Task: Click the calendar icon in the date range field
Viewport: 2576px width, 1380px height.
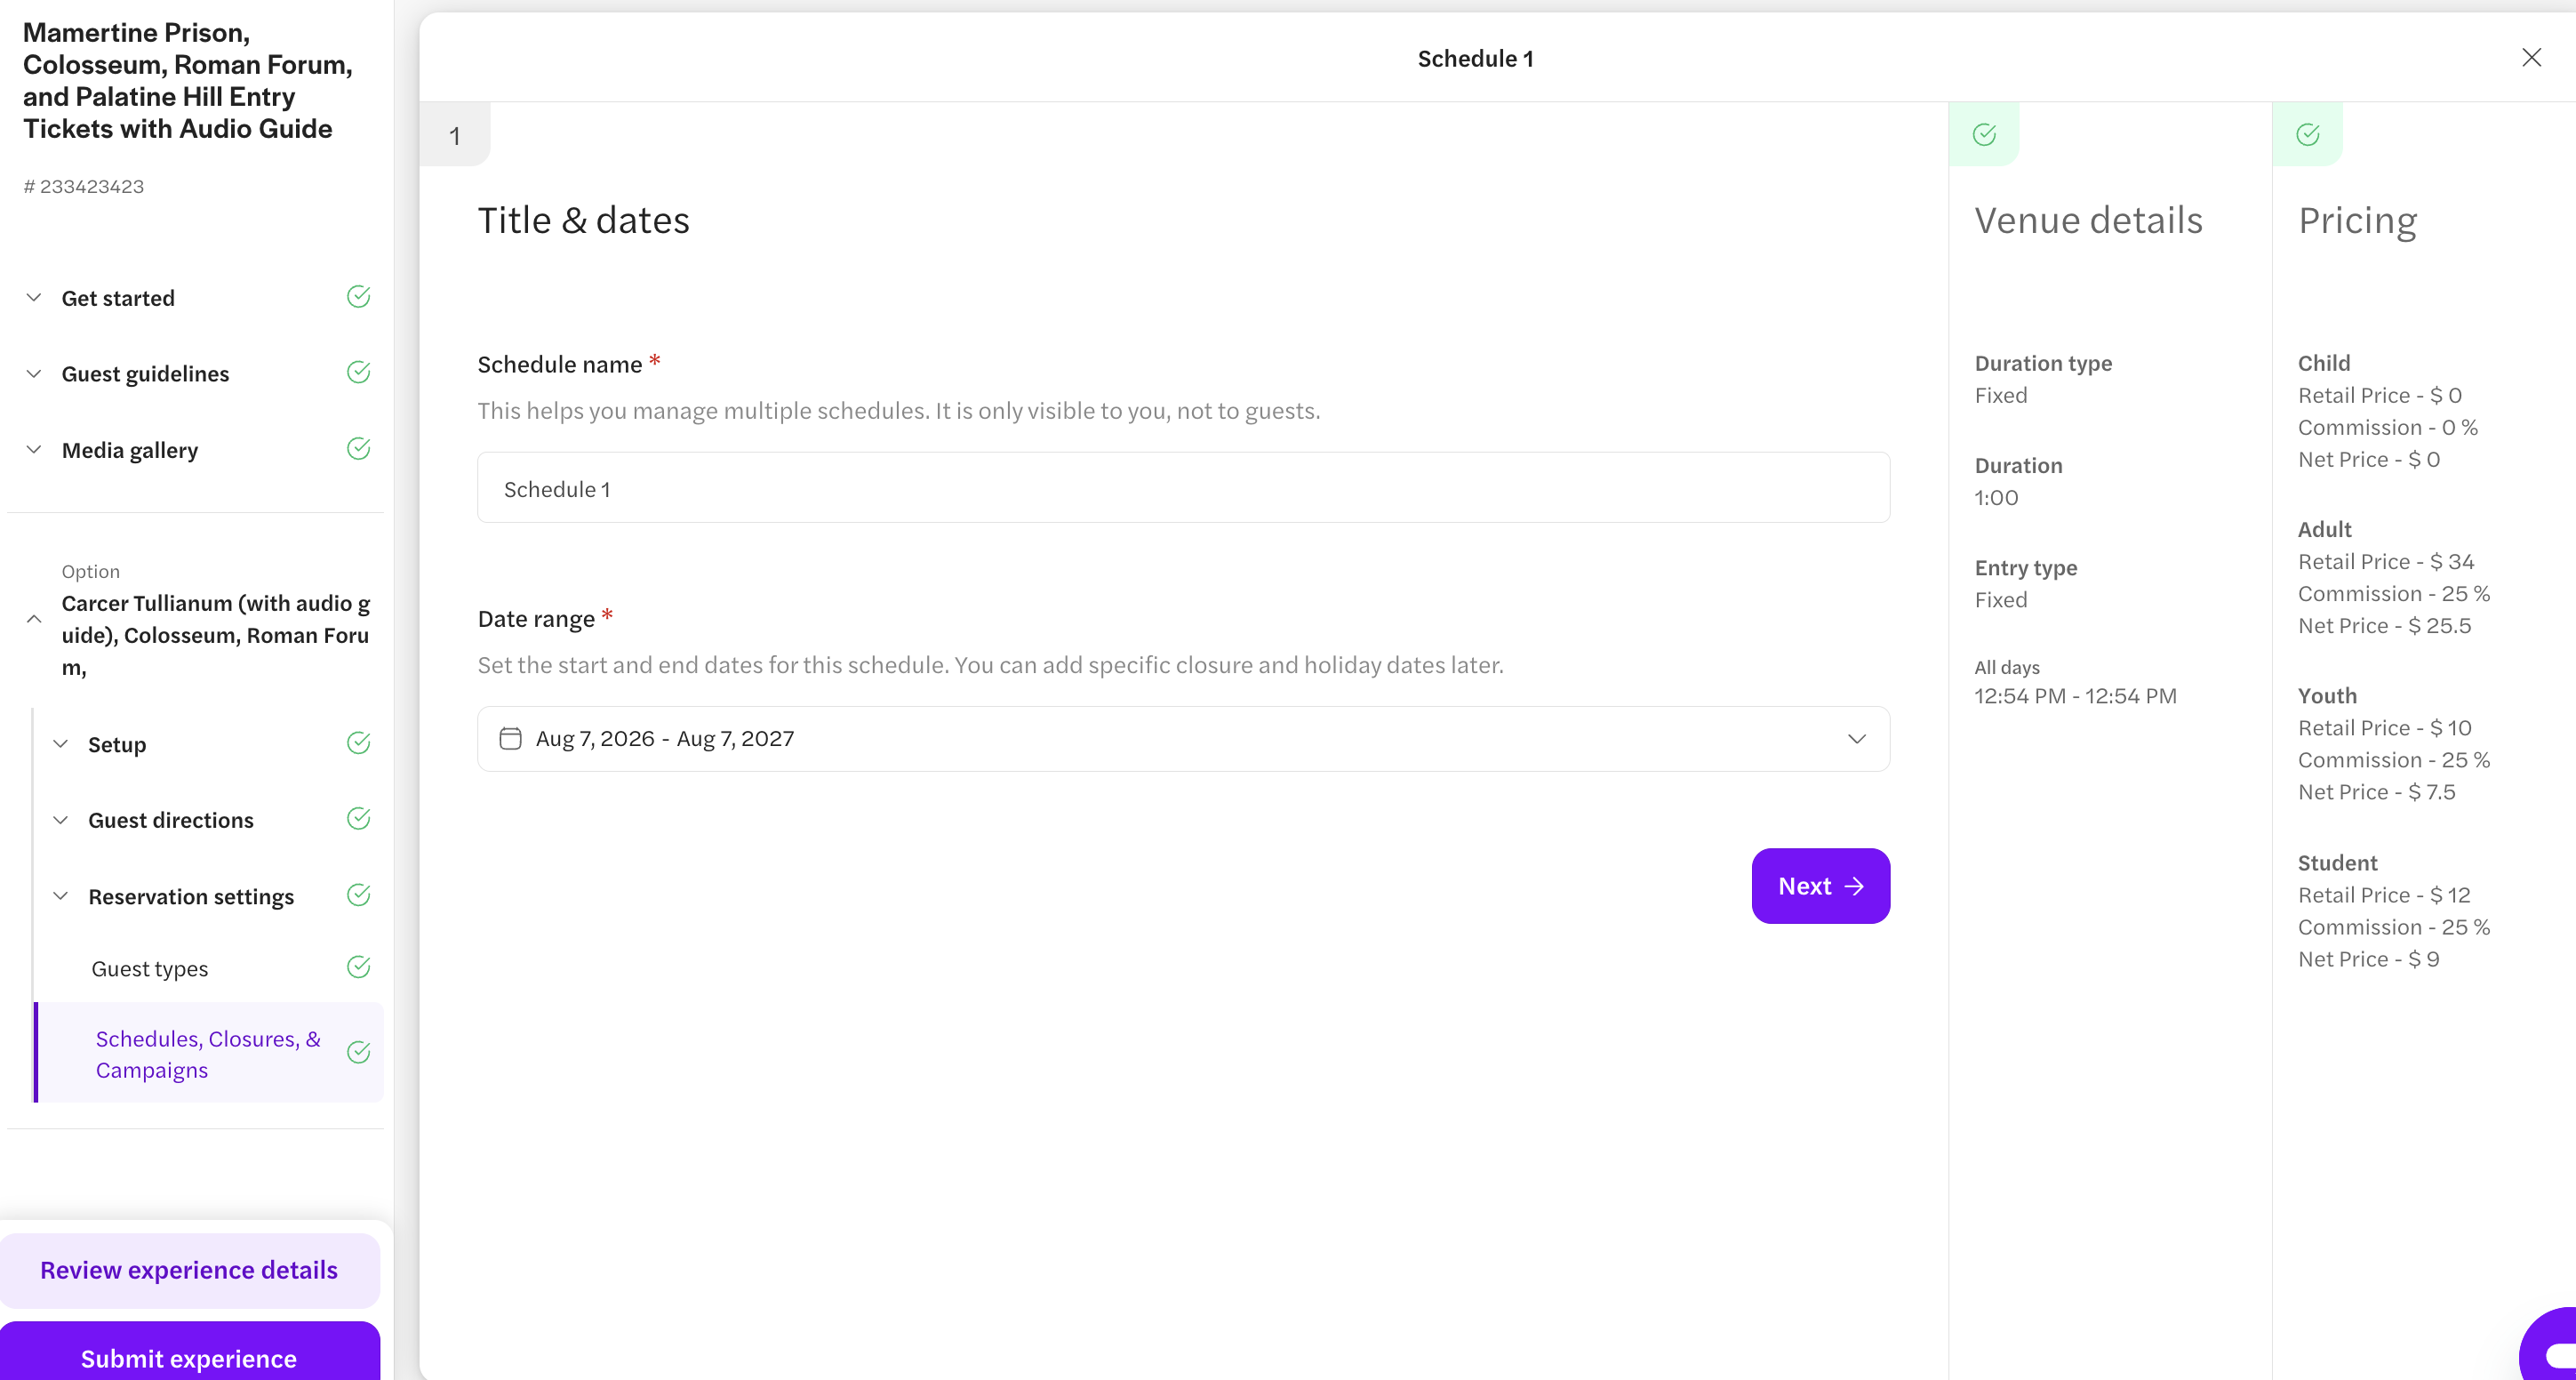Action: click(x=510, y=738)
